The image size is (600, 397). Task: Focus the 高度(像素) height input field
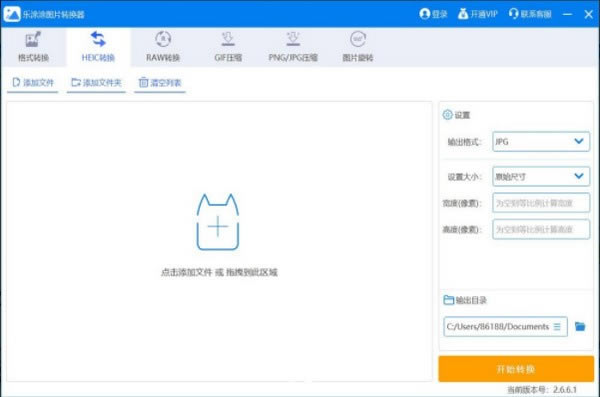pos(541,229)
